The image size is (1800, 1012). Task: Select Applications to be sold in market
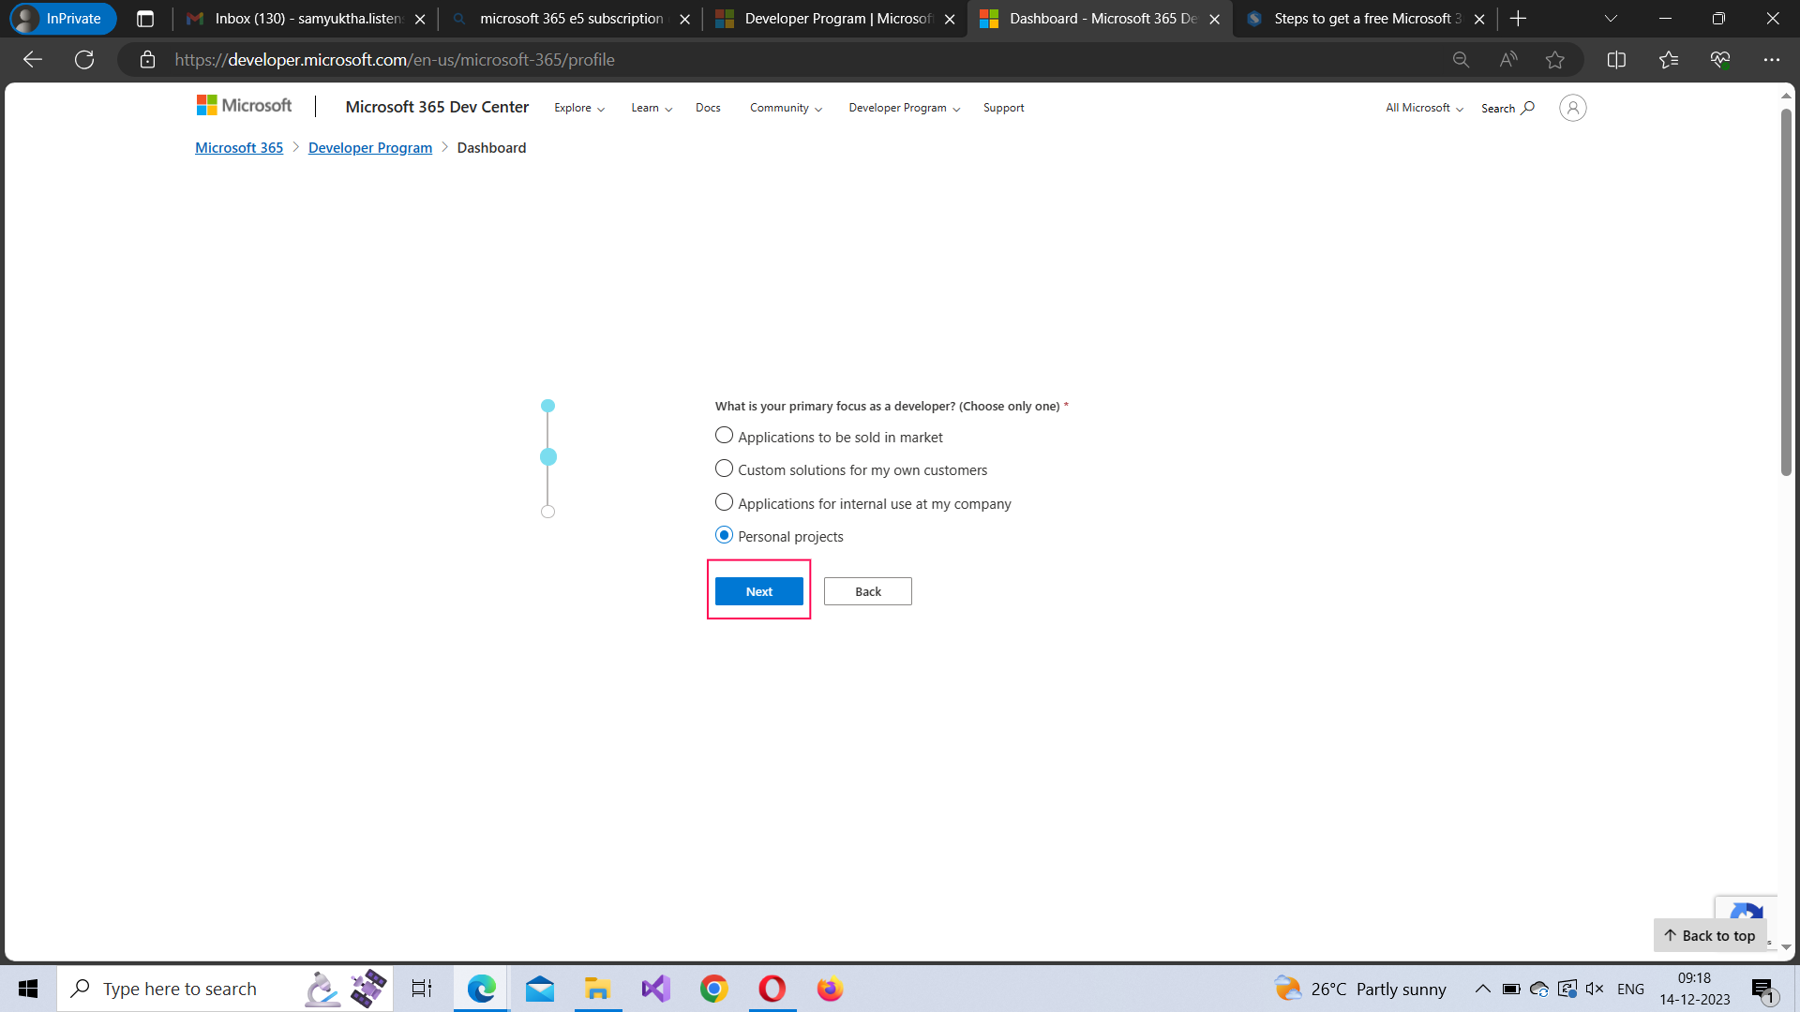(724, 435)
